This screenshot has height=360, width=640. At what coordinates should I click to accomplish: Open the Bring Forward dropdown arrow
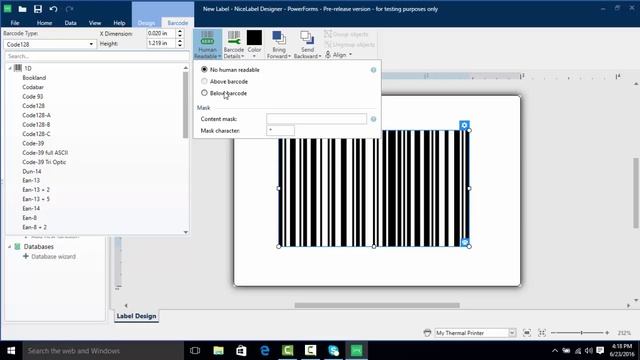[289, 56]
